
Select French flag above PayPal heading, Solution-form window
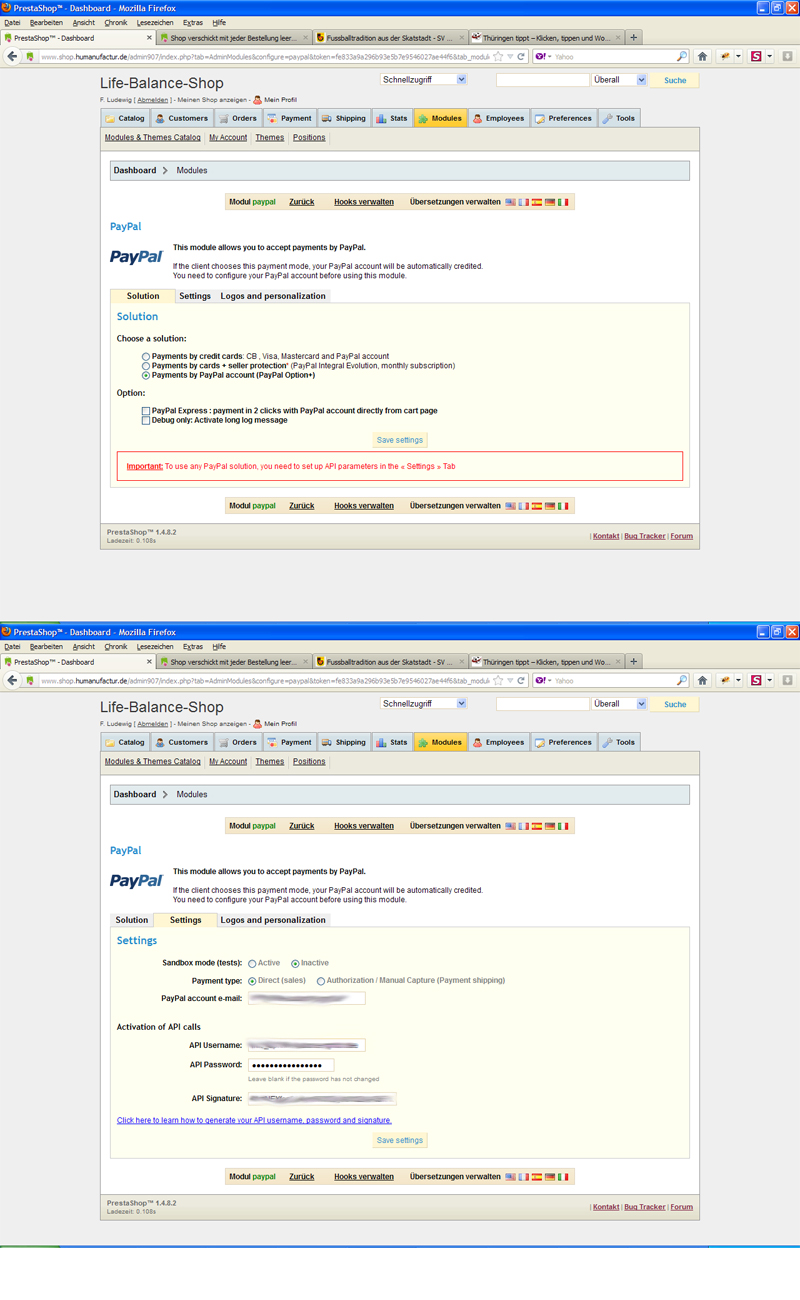coord(523,202)
